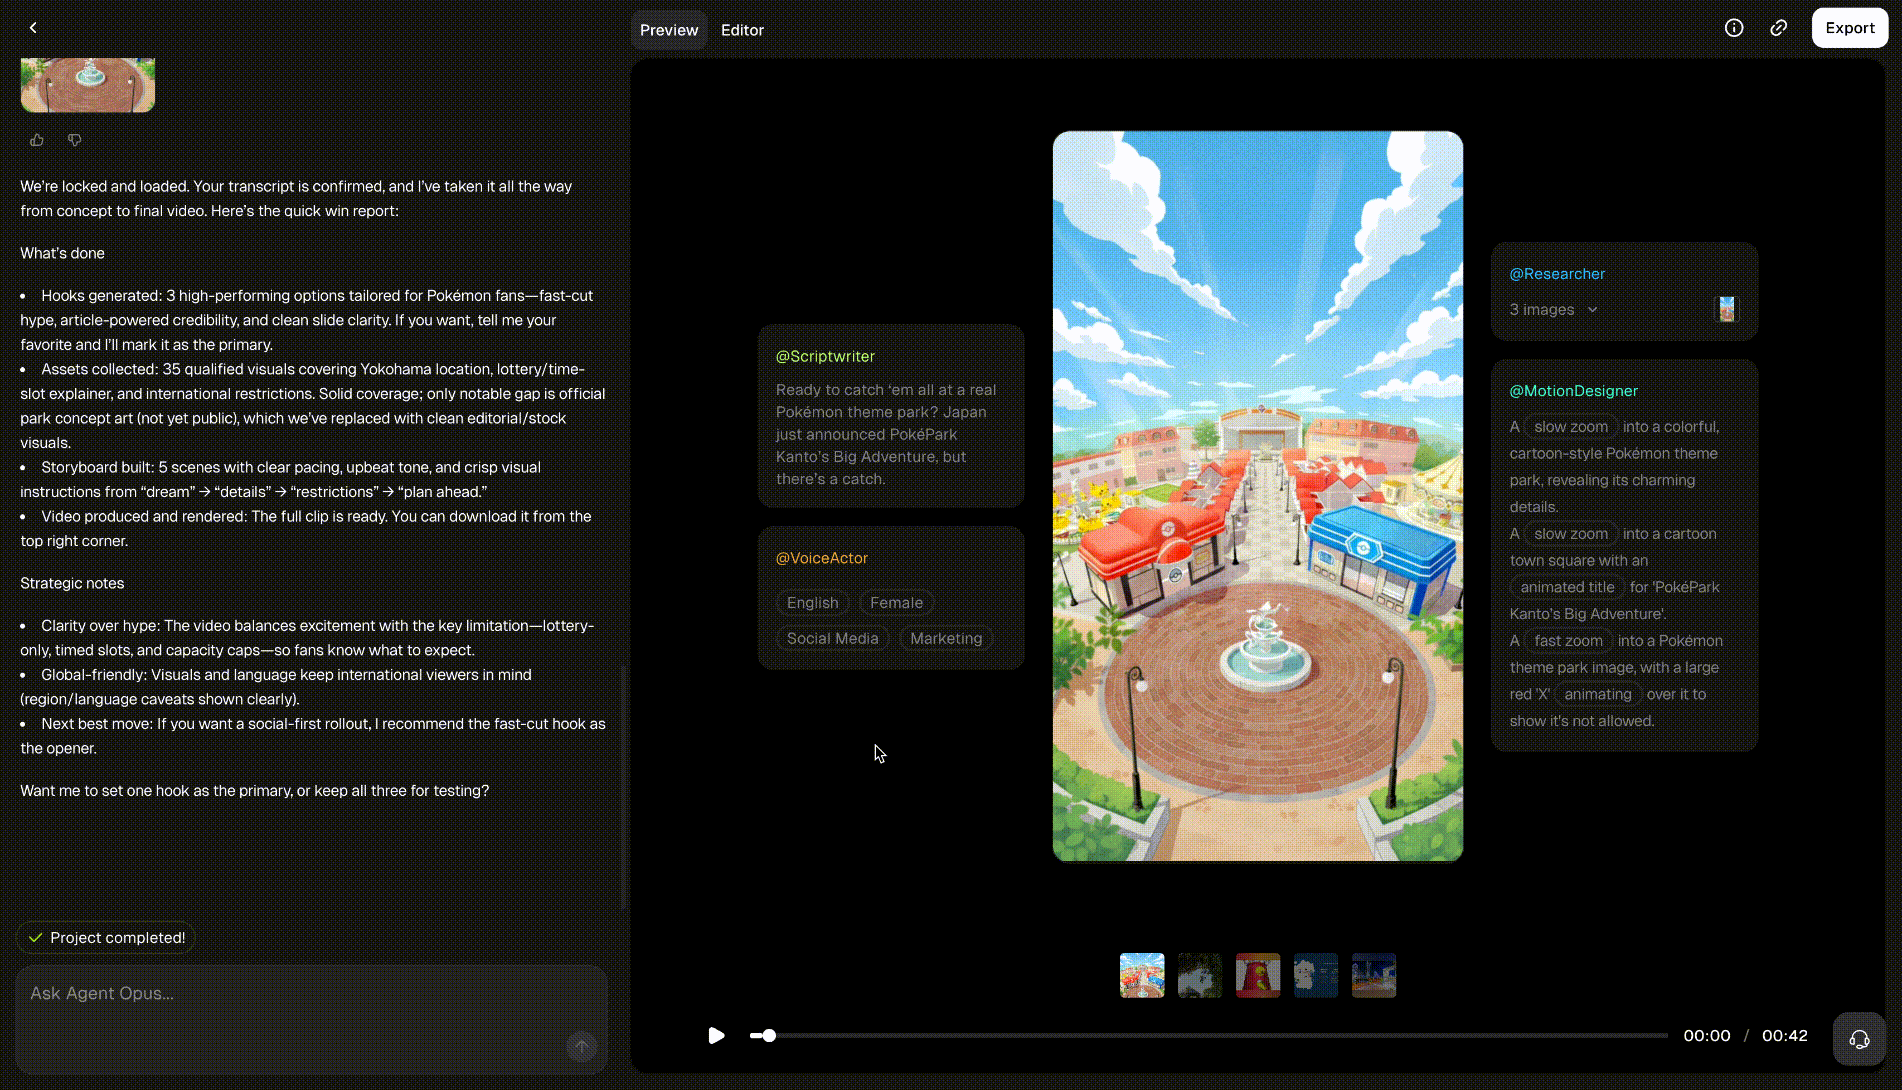Select the second scene thumbnail
The height and width of the screenshot is (1090, 1902).
click(1200, 975)
